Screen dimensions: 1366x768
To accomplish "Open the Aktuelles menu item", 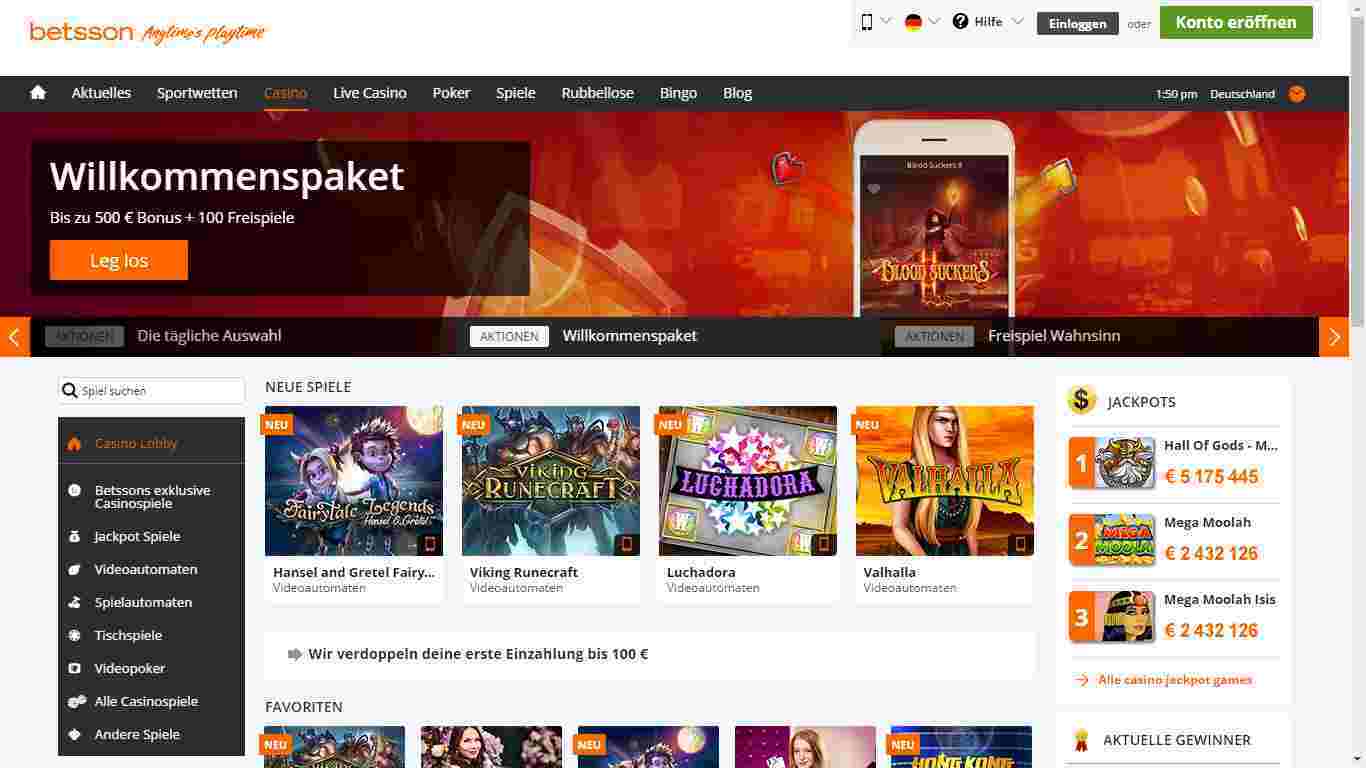I will pyautogui.click(x=101, y=93).
